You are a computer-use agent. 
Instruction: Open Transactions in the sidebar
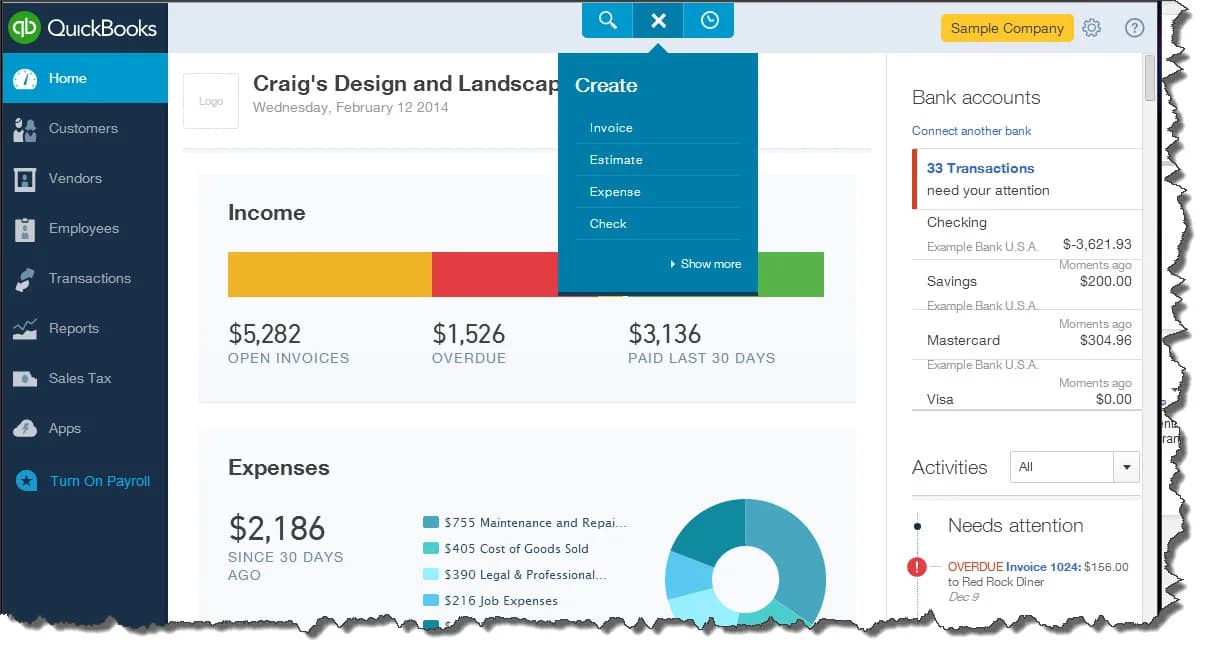(x=85, y=278)
